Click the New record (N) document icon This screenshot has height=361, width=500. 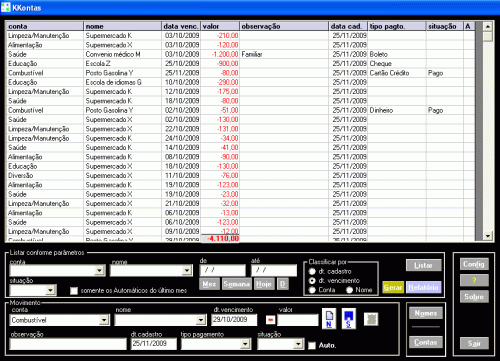point(329,319)
